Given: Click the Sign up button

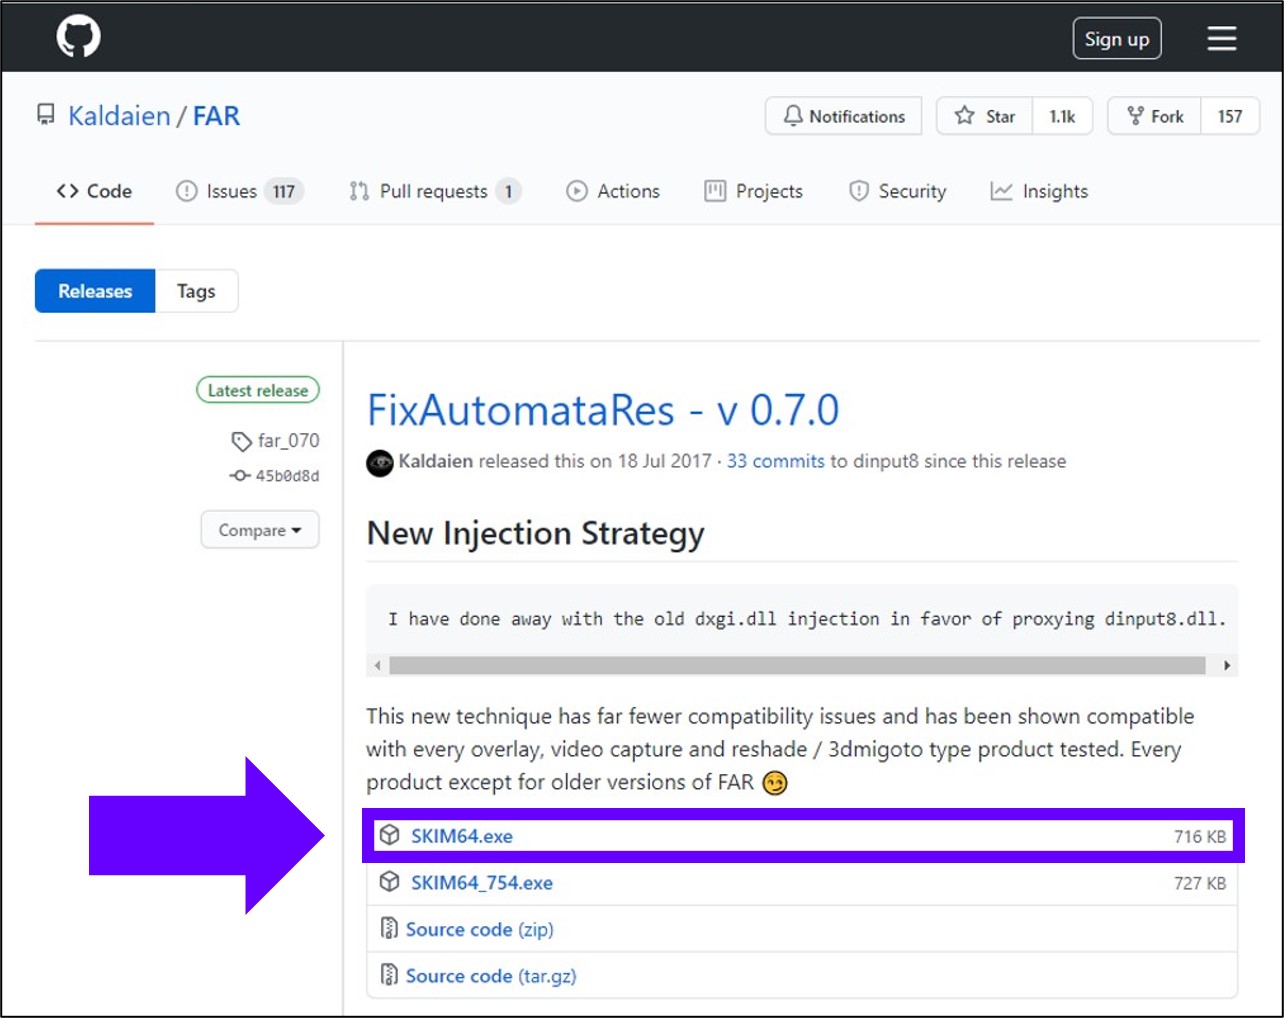Looking at the screenshot, I should pos(1116,39).
